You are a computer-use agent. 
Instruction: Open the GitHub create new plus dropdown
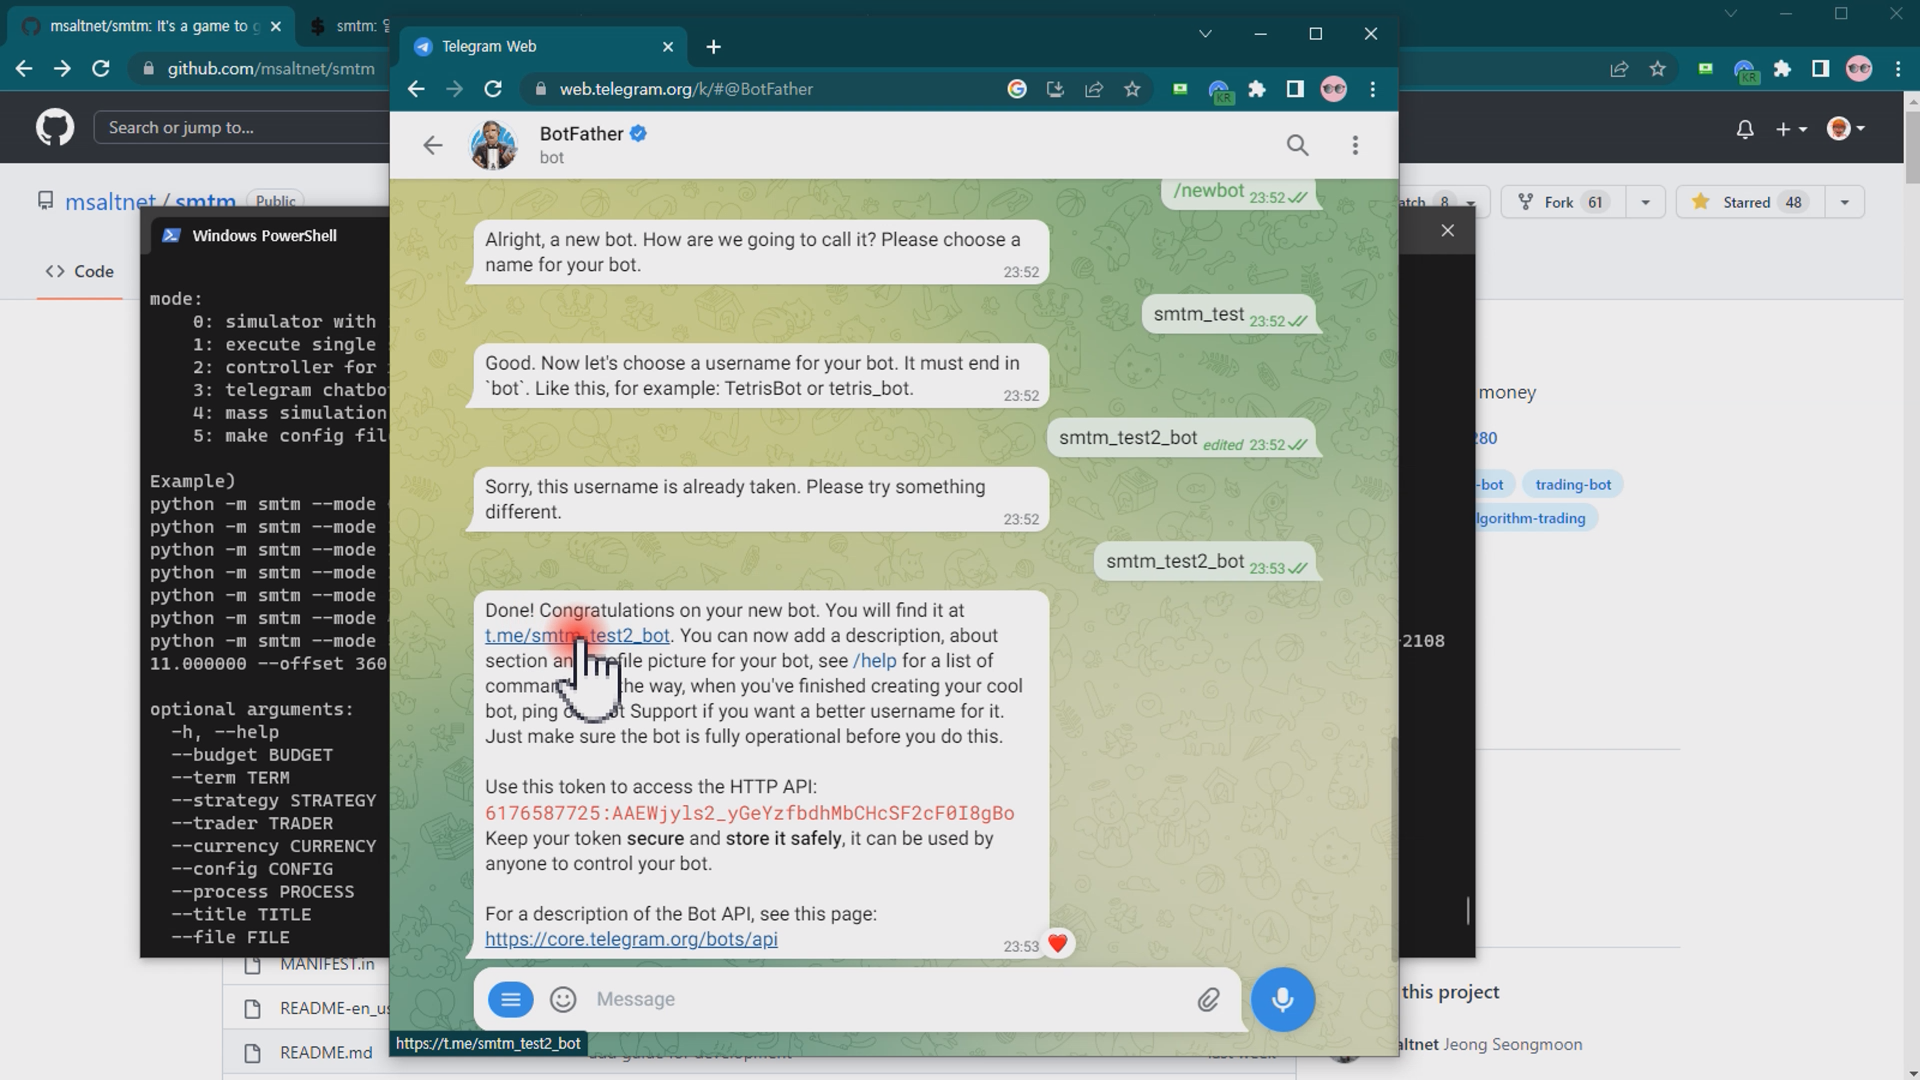click(x=1791, y=129)
